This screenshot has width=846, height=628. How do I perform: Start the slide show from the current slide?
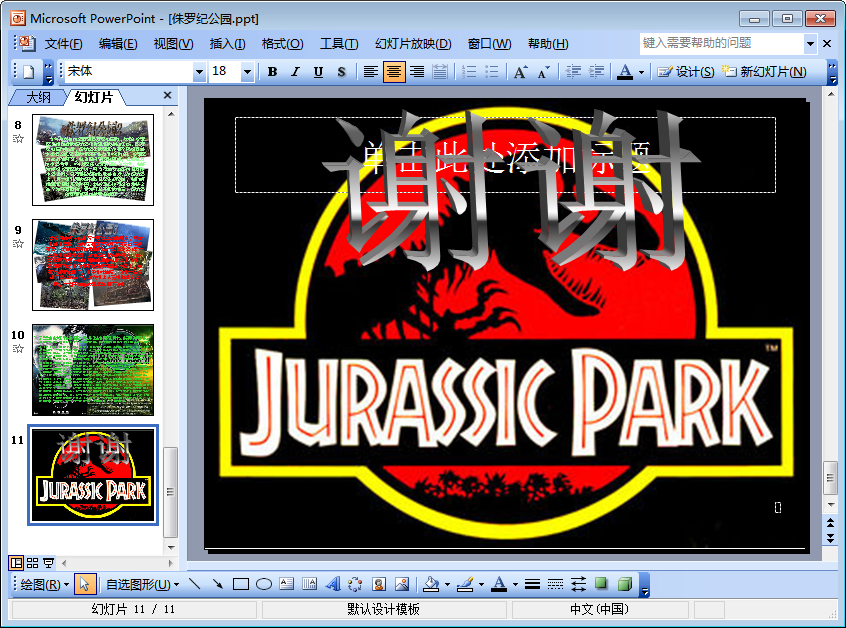(49, 563)
